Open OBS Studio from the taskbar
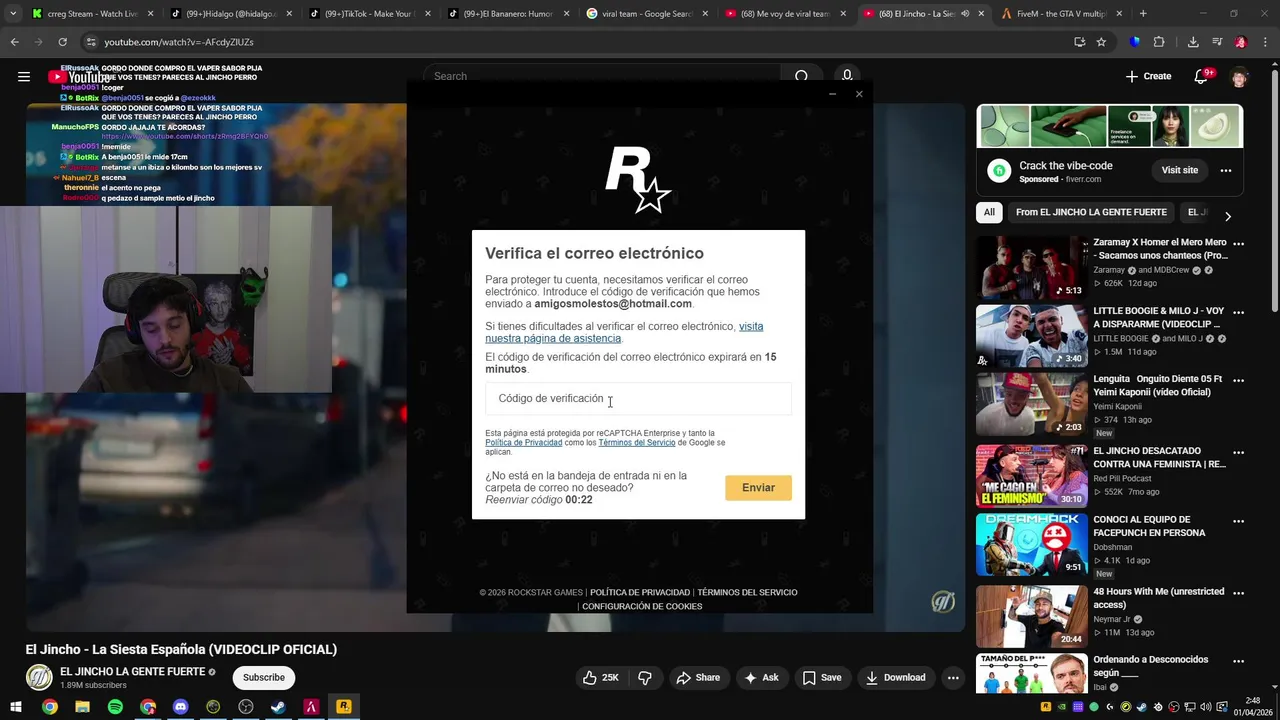Viewport: 1280px width, 720px height. point(246,706)
